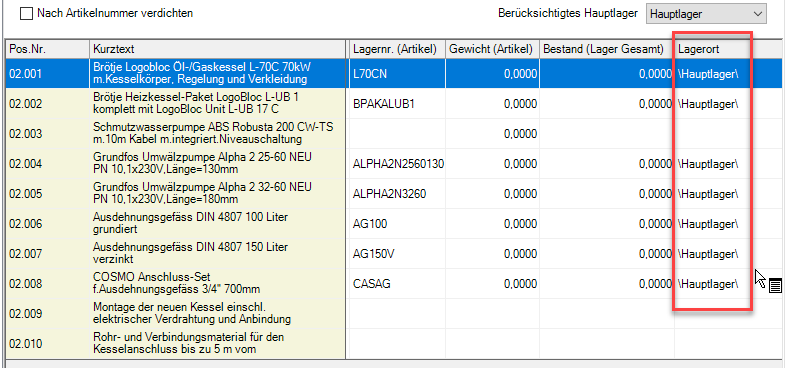Select the ALPHA2N3260 Lagernr. cell
This screenshot has height=368, width=785.
[398, 194]
